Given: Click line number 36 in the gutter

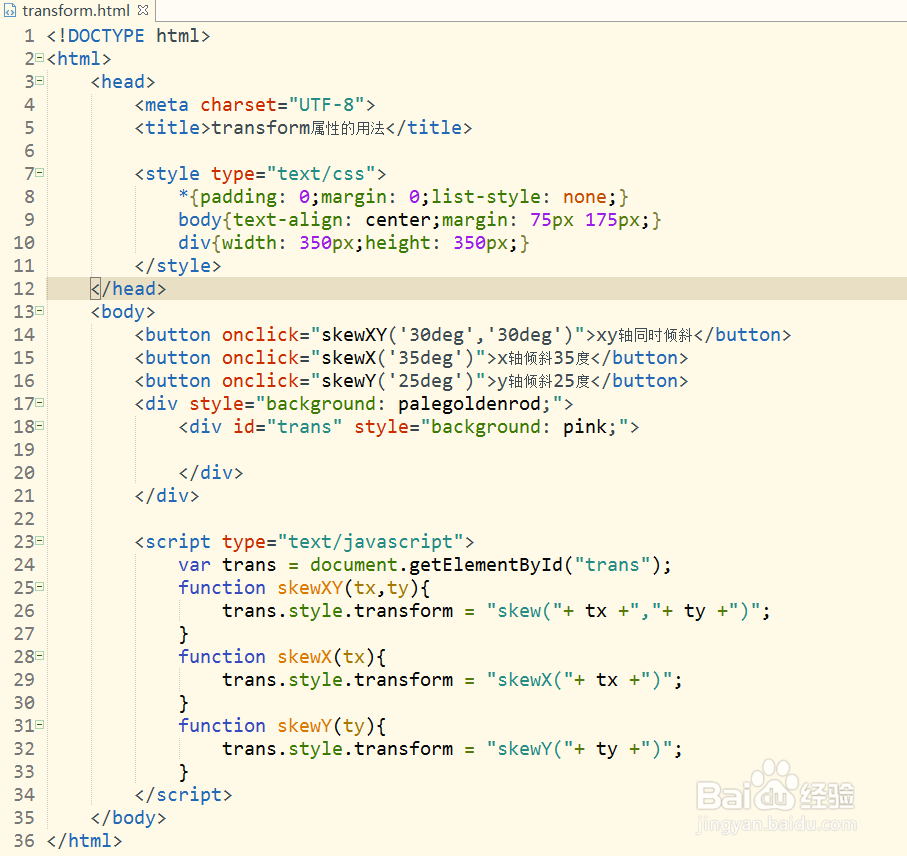Looking at the screenshot, I should coord(24,840).
